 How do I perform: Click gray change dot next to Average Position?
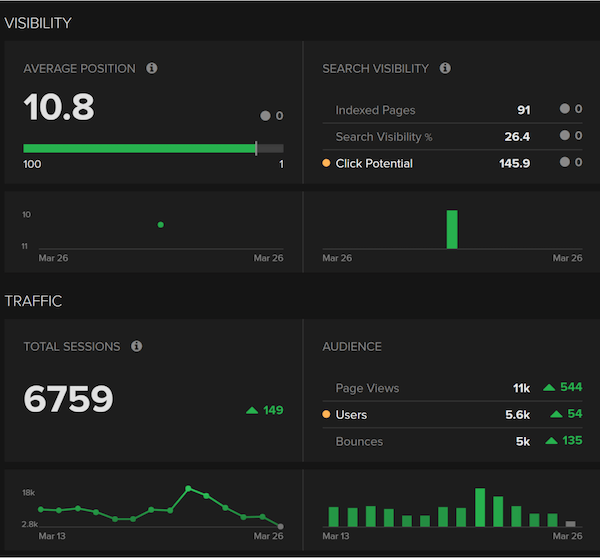(265, 116)
